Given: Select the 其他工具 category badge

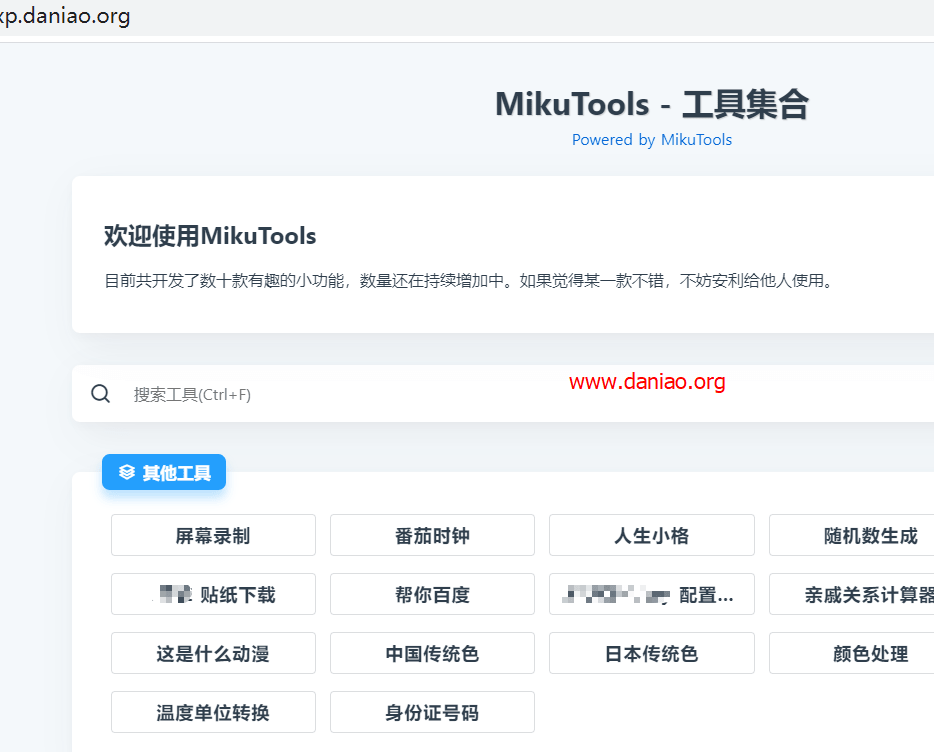Looking at the screenshot, I should 164,472.
